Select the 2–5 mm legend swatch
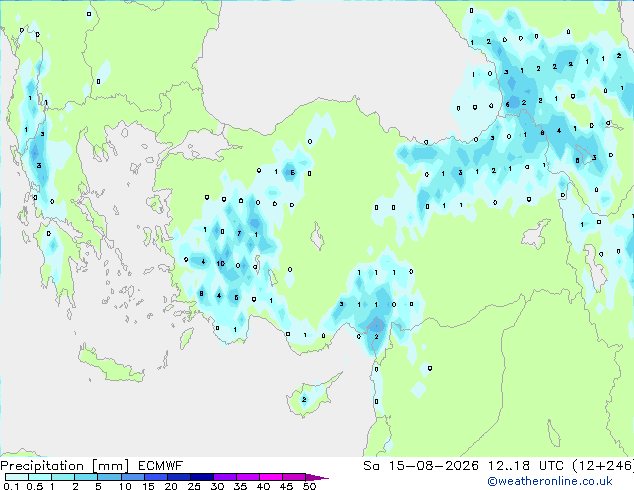This screenshot has width=634, height=490. pyautogui.click(x=86, y=477)
